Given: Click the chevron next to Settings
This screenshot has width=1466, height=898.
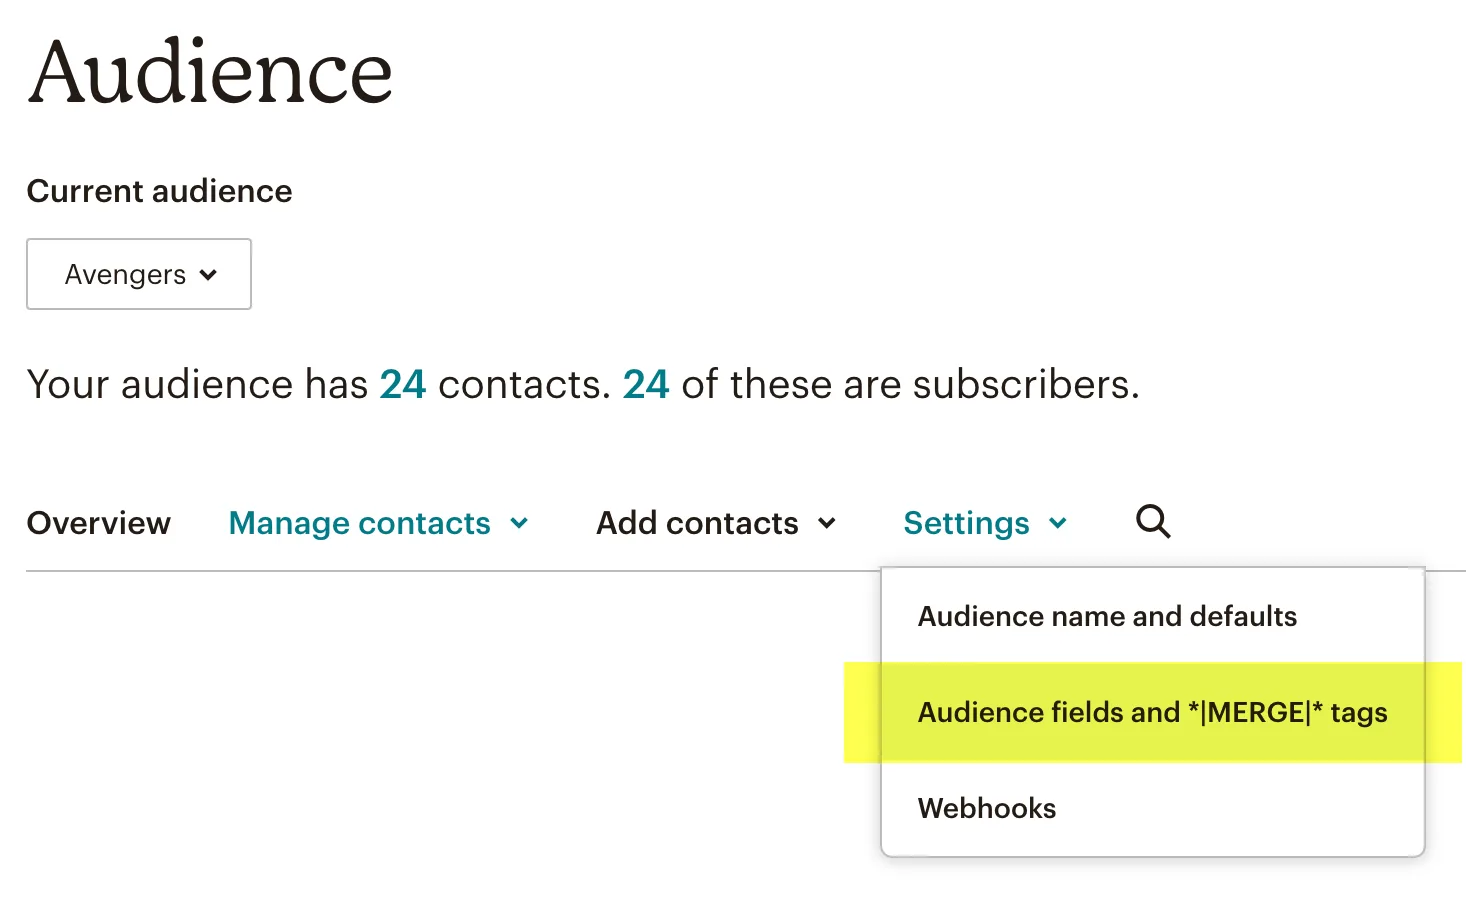Looking at the screenshot, I should 1059,523.
